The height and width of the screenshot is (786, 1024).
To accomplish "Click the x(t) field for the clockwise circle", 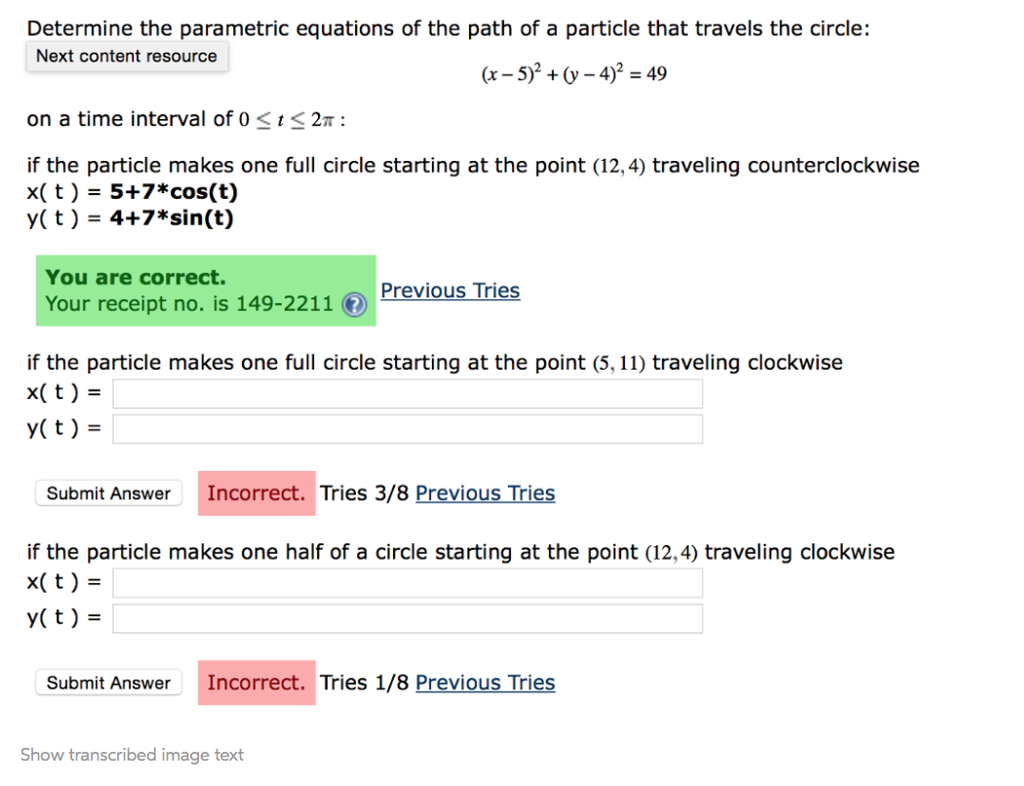I will (407, 393).
